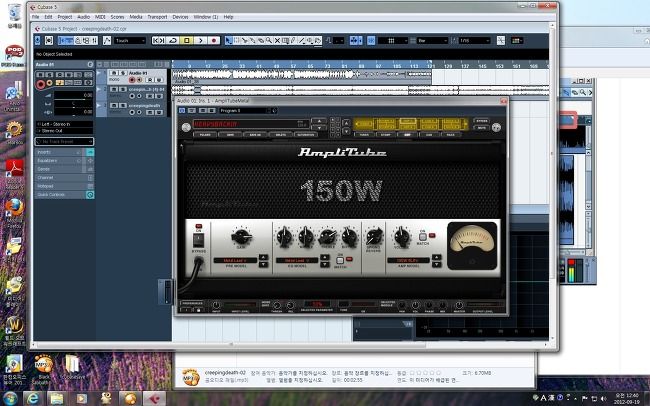The image size is (650, 406).
Task: Toggle record enable on Audio 01 track
Action: pos(132,80)
